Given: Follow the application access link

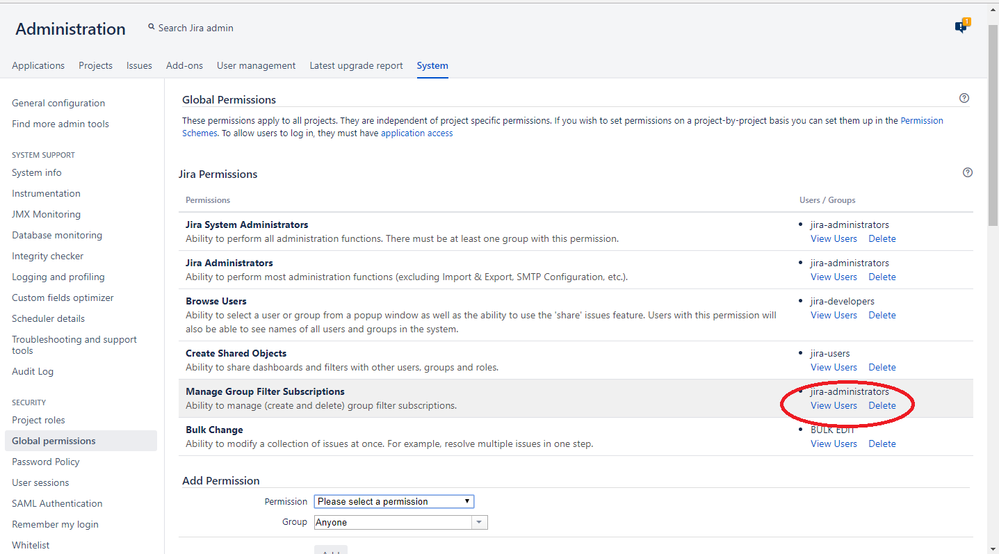Looking at the screenshot, I should (417, 133).
